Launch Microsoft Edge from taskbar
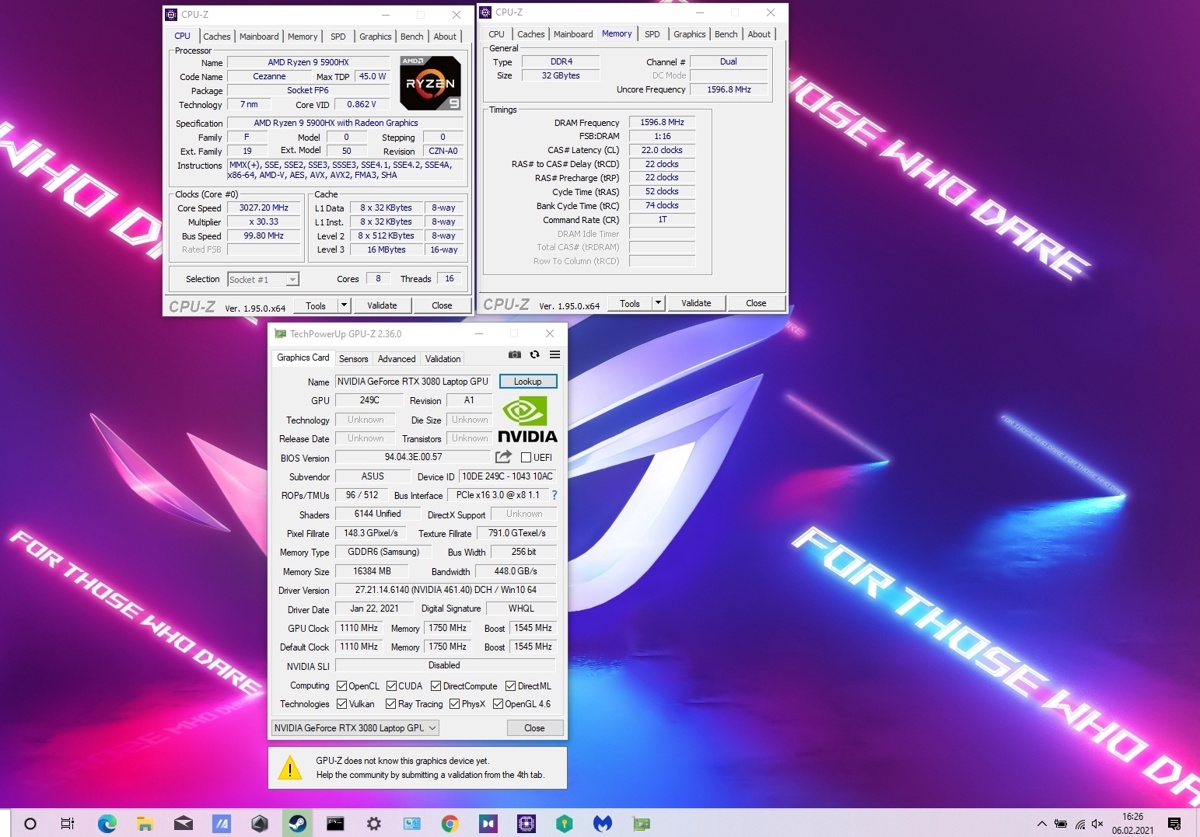The width and height of the screenshot is (1200, 837). click(107, 824)
